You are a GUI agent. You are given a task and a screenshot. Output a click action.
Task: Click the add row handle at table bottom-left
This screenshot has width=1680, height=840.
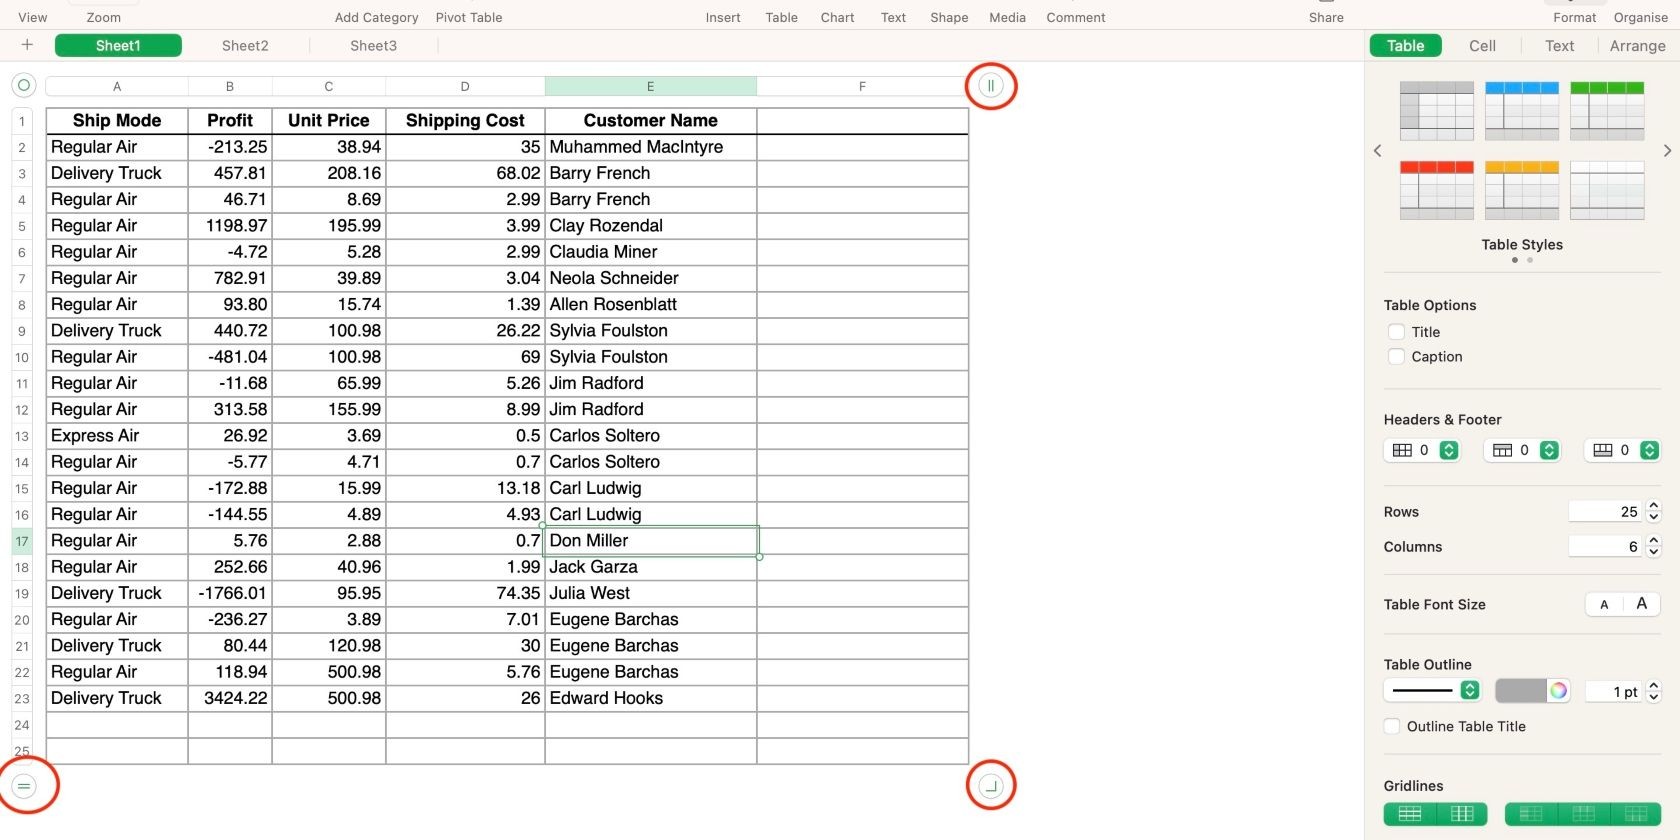pyautogui.click(x=25, y=786)
